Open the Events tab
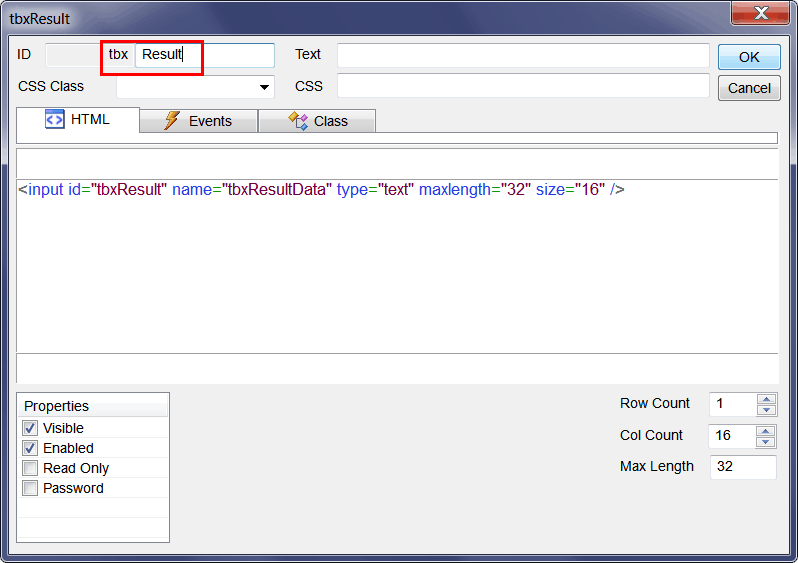 coord(198,121)
